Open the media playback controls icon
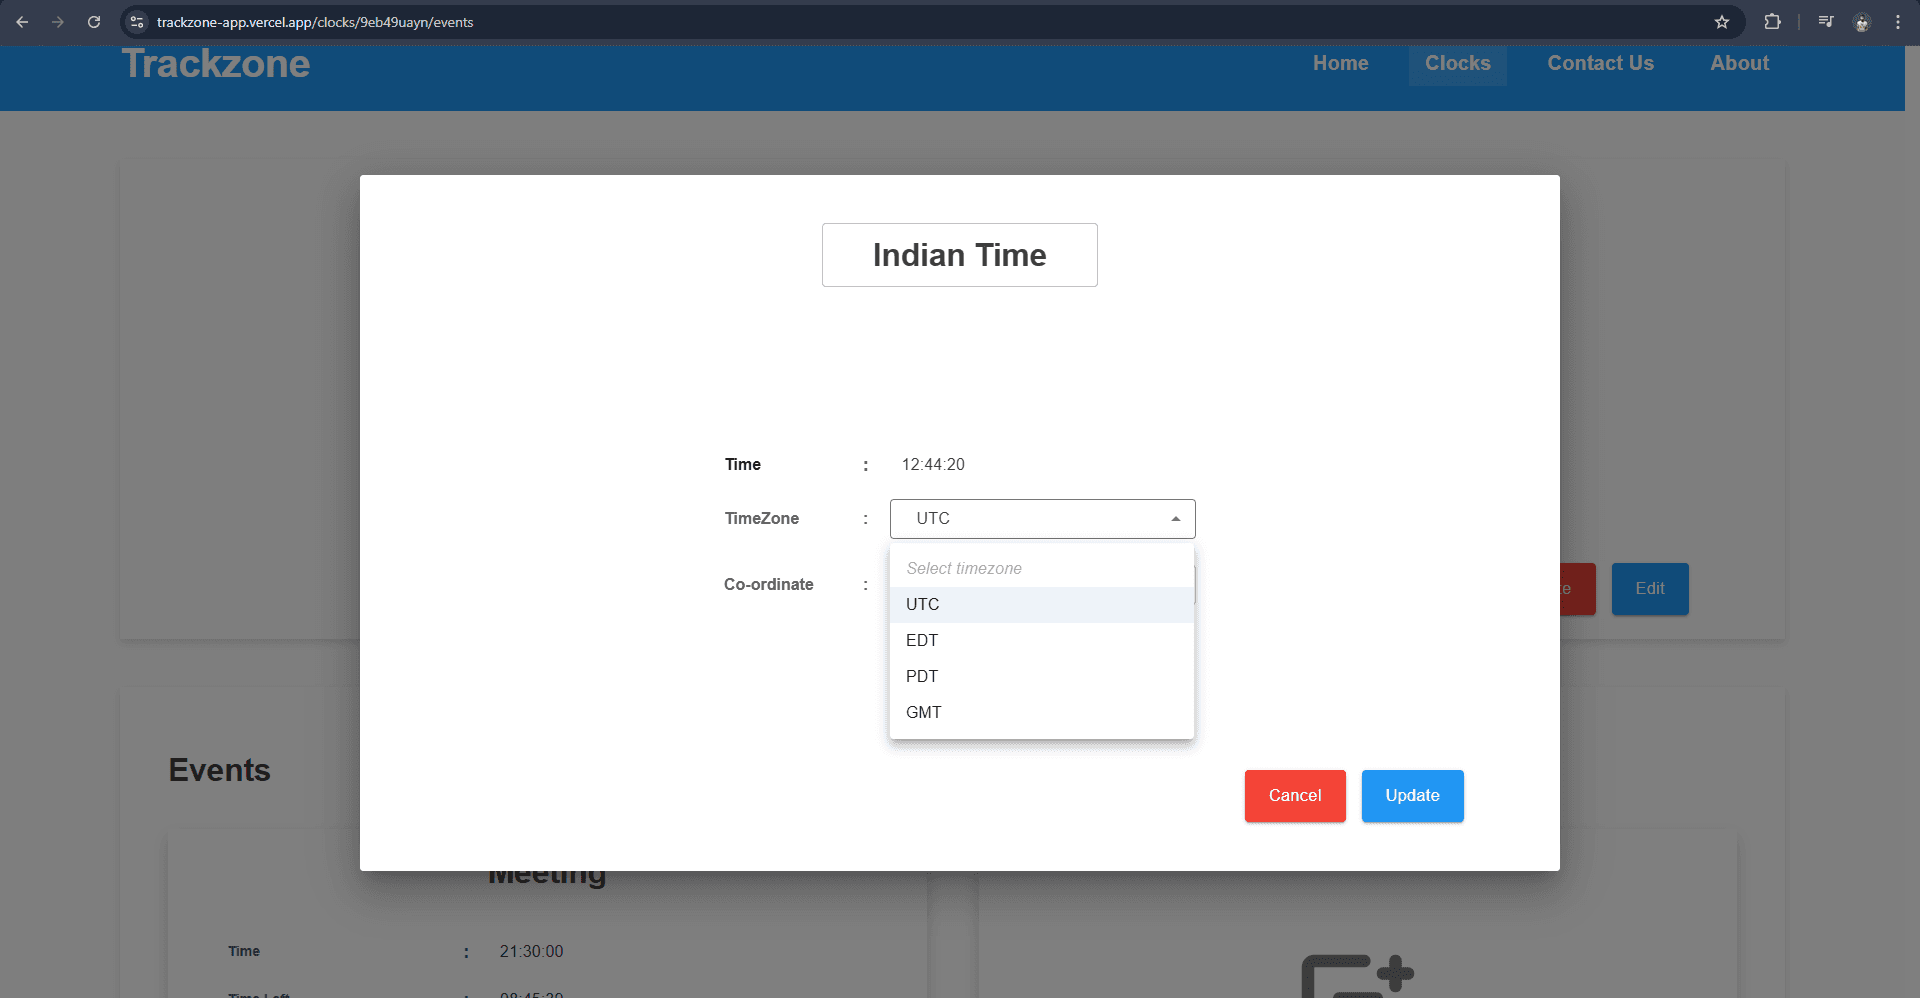Image resolution: width=1920 pixels, height=998 pixels. 1825,21
